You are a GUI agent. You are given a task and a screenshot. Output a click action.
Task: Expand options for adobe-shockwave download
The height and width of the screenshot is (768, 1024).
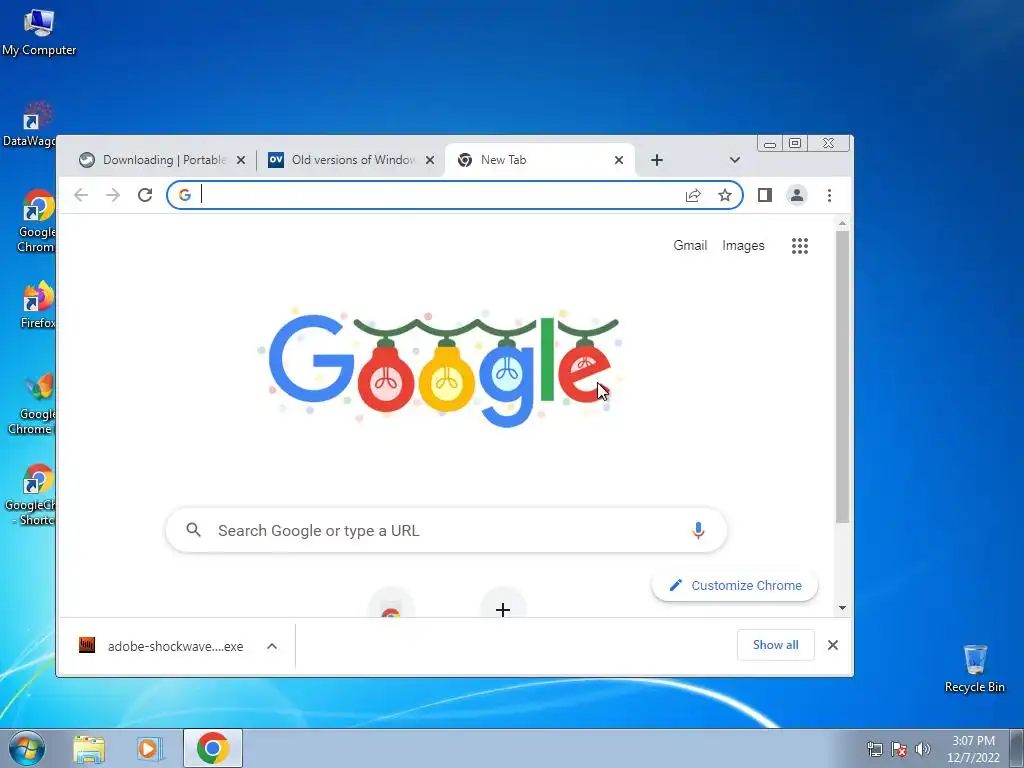pyautogui.click(x=272, y=646)
